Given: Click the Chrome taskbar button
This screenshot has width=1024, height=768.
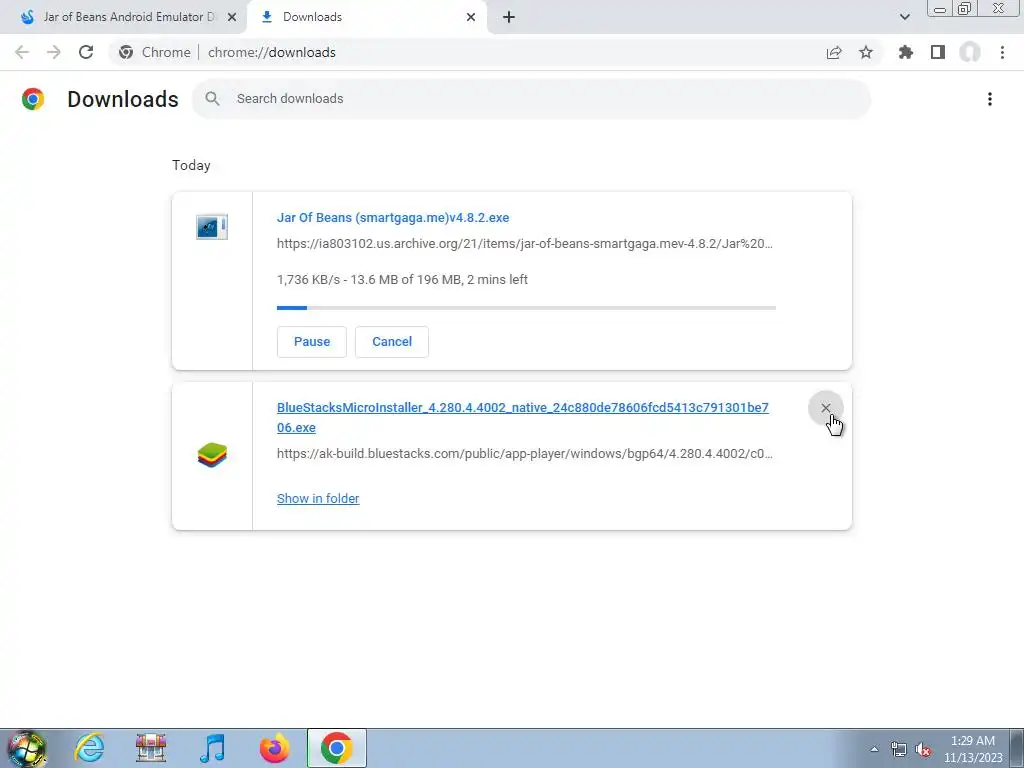Looking at the screenshot, I should [336, 748].
